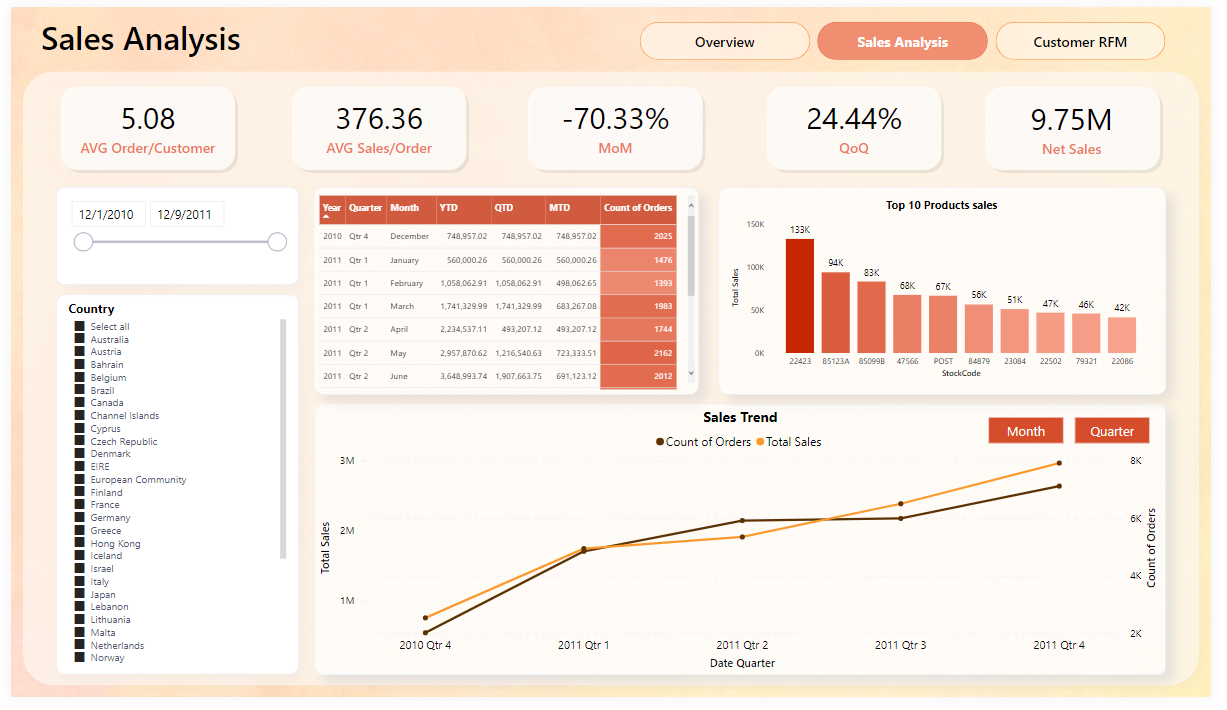Click the left handle of date slider
The image size is (1227, 710).
pos(84,242)
